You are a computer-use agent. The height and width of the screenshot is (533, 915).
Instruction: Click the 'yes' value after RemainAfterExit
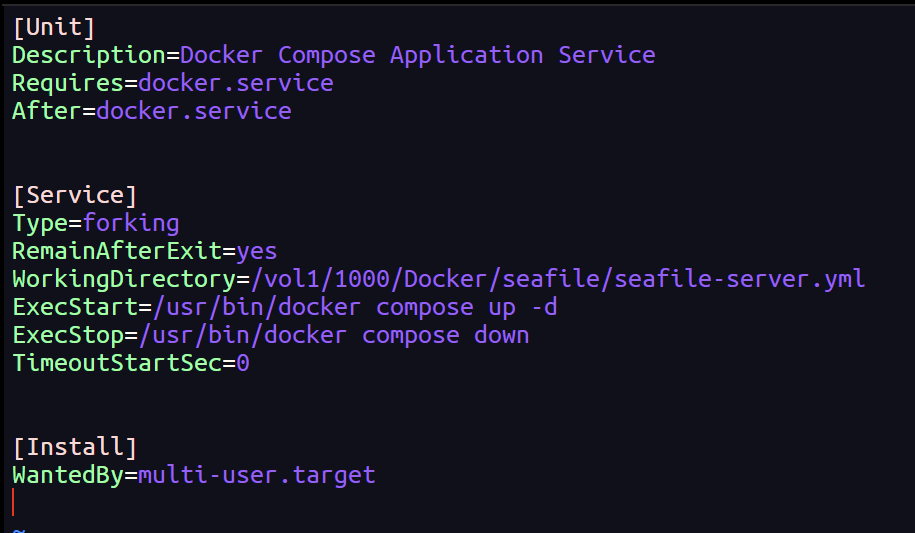[x=257, y=251]
